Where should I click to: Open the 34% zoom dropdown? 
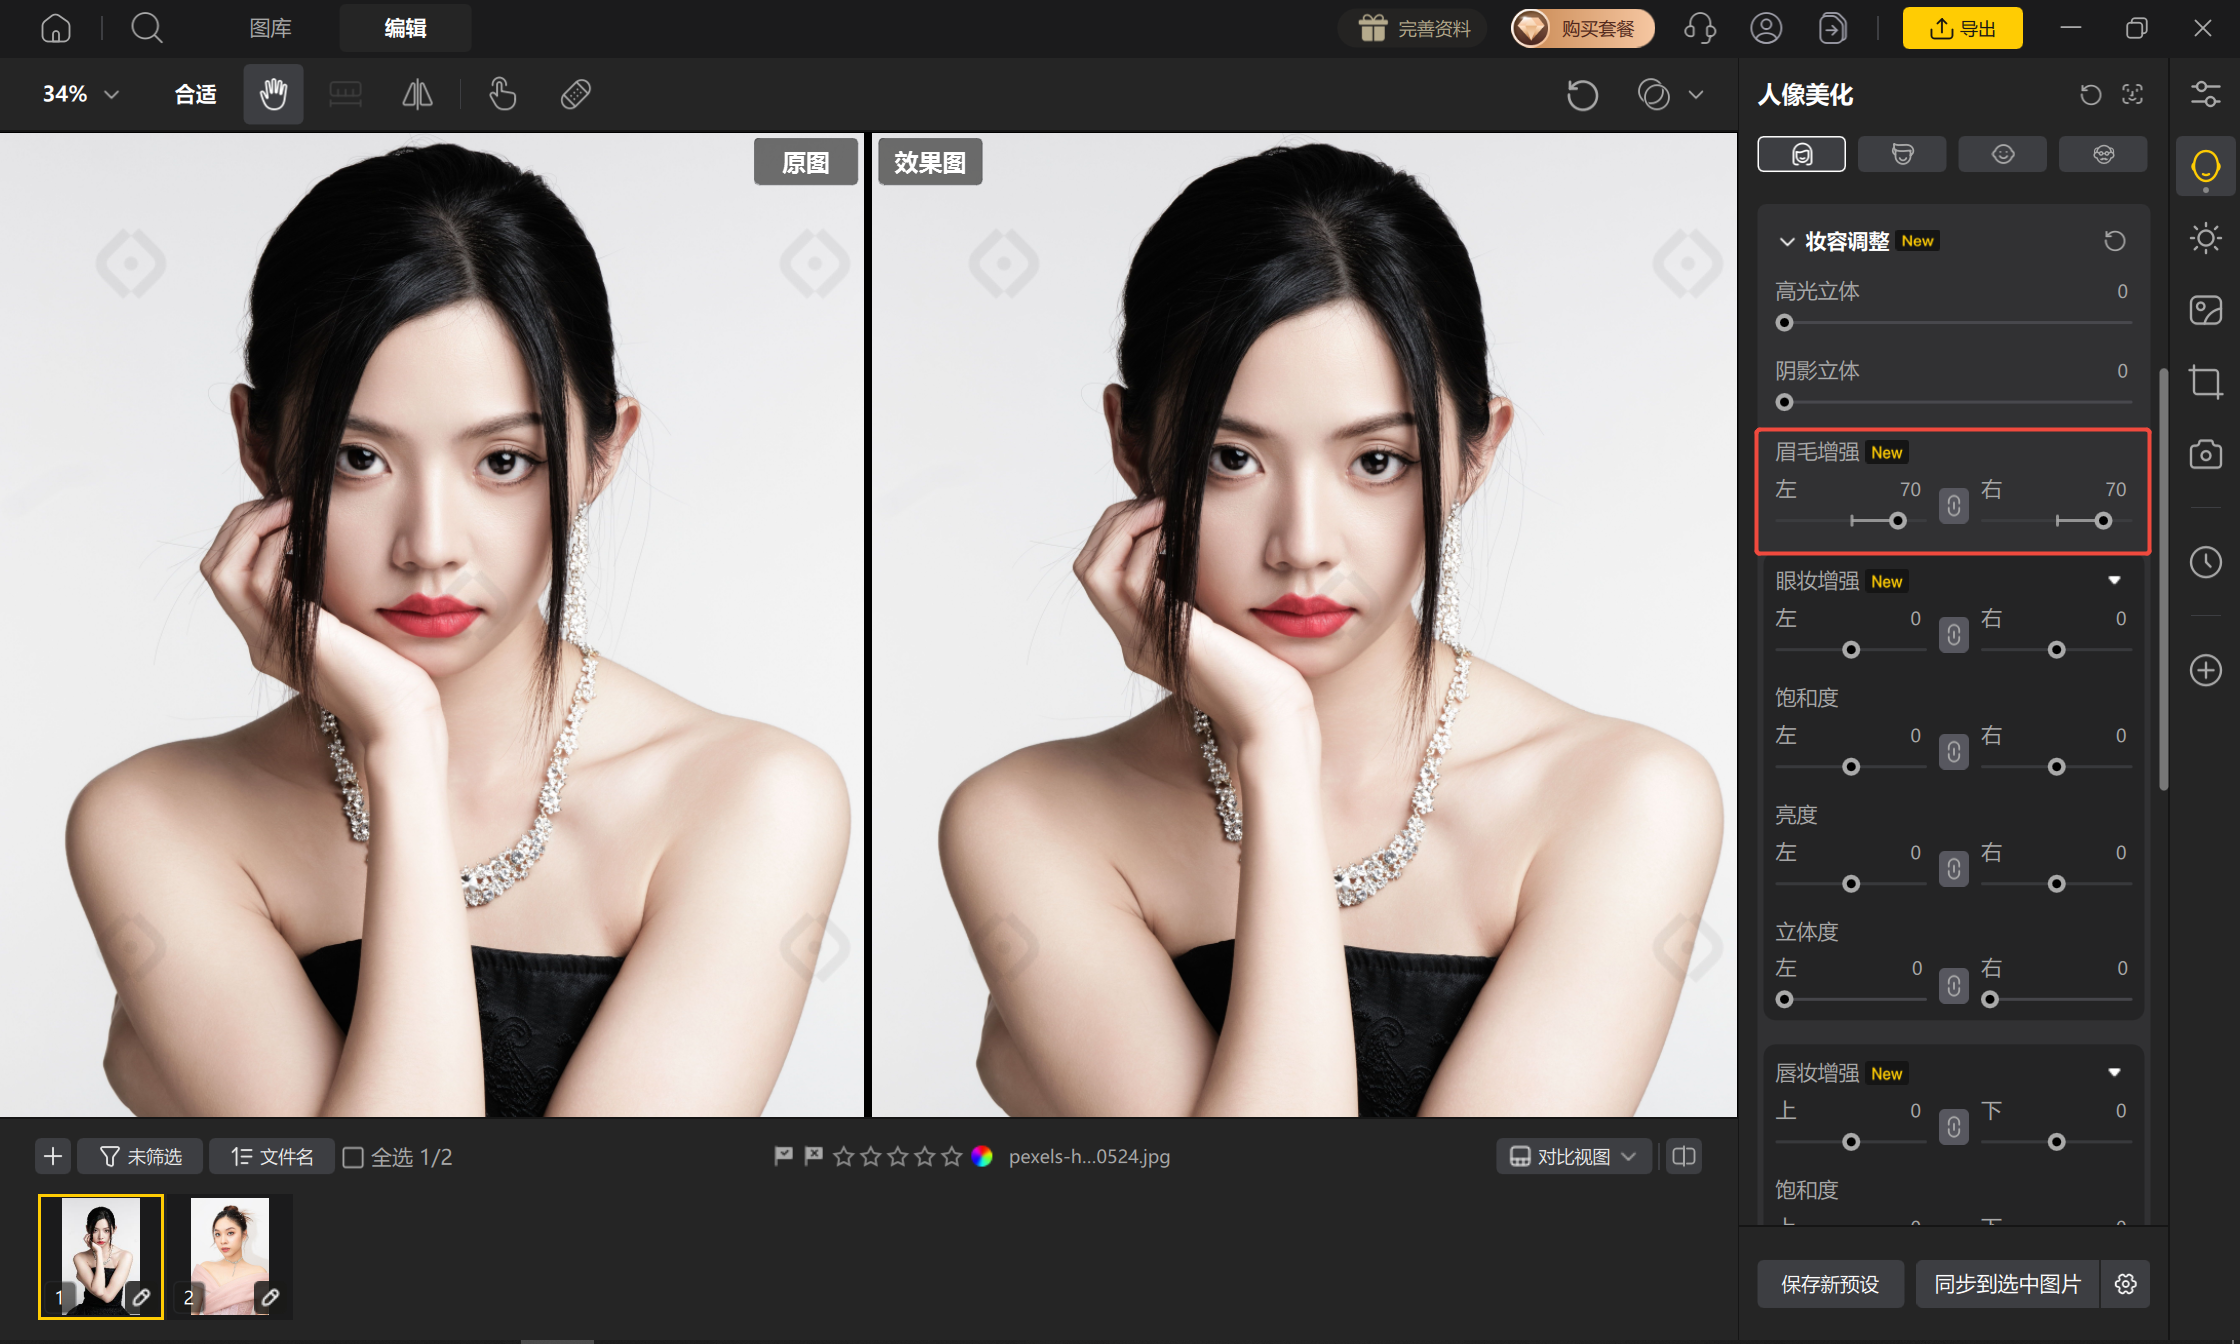point(81,94)
